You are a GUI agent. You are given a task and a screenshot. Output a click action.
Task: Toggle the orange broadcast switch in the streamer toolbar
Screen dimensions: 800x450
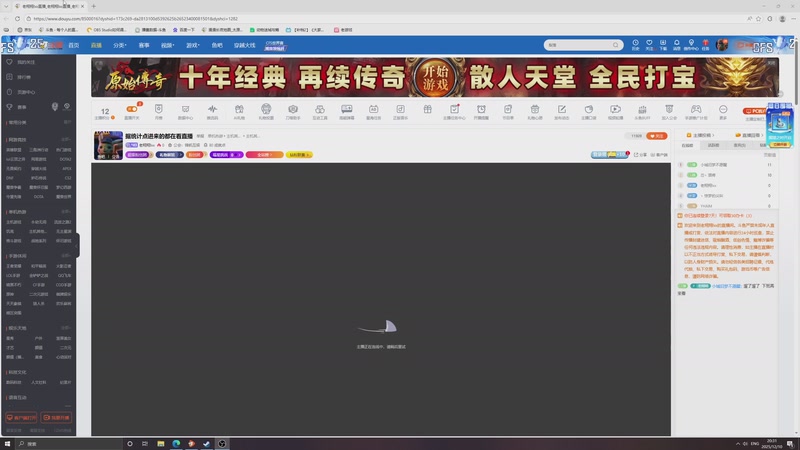[132, 109]
